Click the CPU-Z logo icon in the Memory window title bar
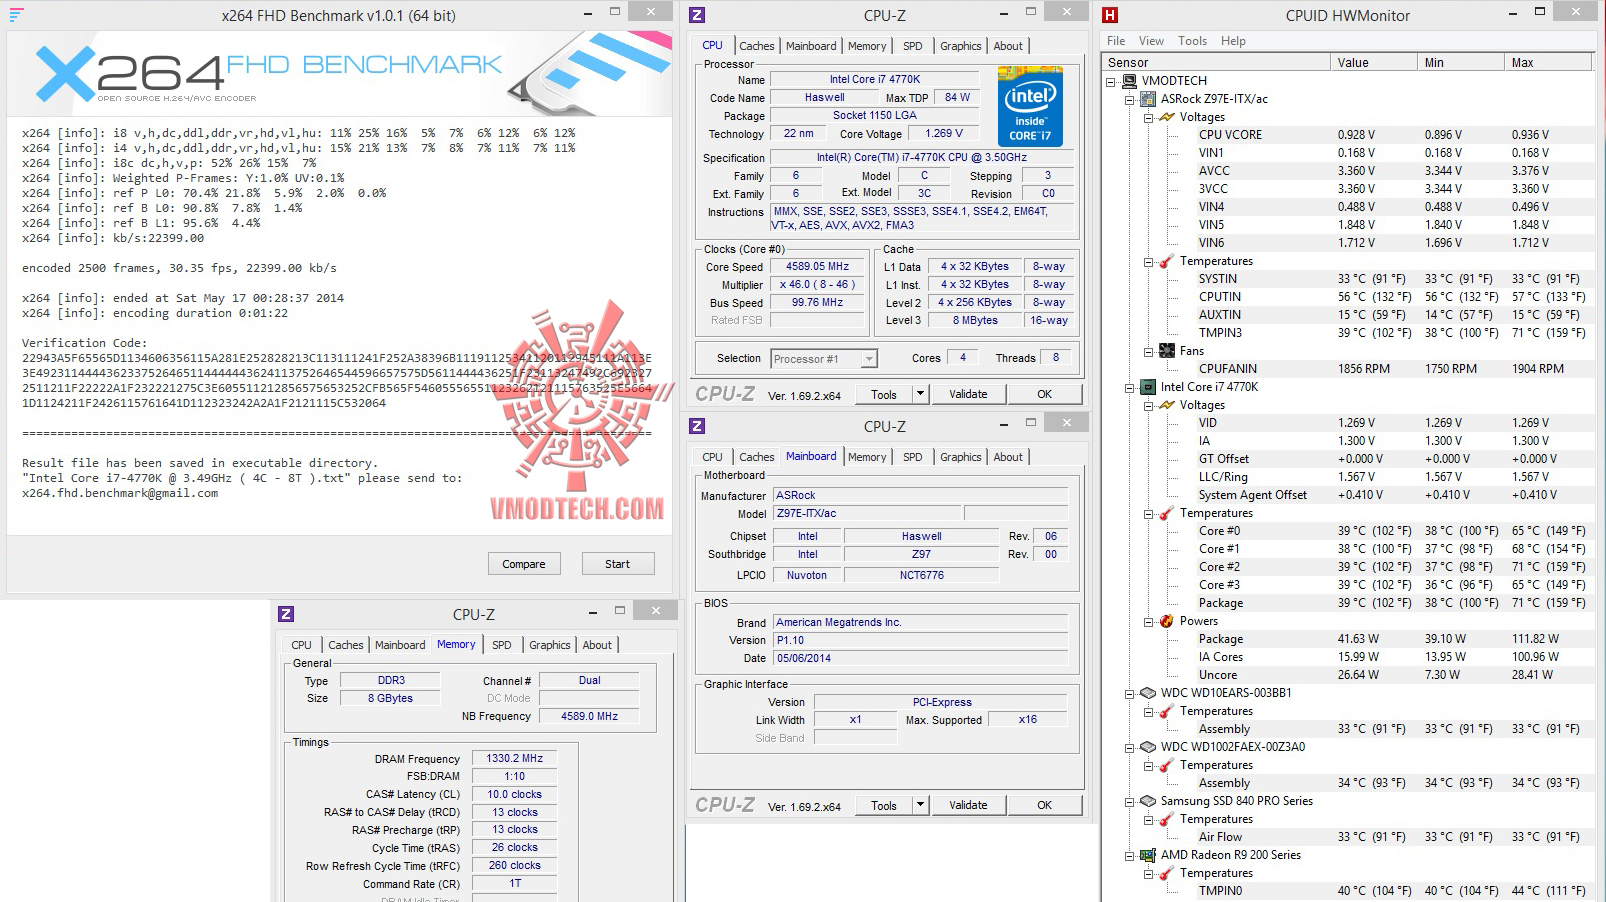Viewport: 1606px width, 902px height. (286, 614)
